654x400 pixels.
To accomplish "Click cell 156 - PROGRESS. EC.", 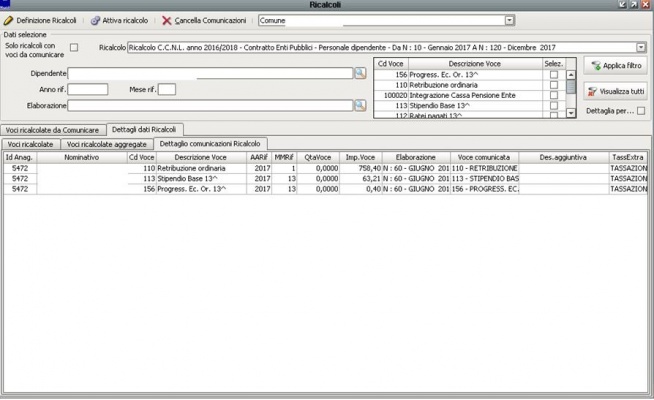I will tap(484, 189).
